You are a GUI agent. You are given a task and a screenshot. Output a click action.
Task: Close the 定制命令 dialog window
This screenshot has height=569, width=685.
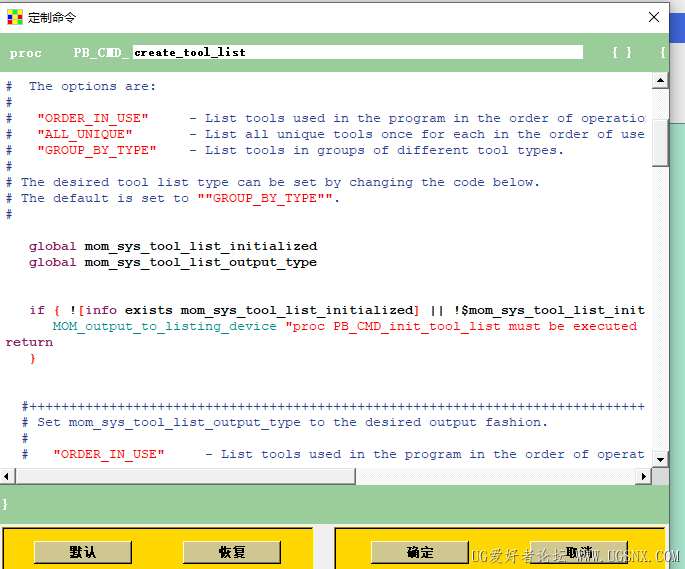[x=654, y=17]
